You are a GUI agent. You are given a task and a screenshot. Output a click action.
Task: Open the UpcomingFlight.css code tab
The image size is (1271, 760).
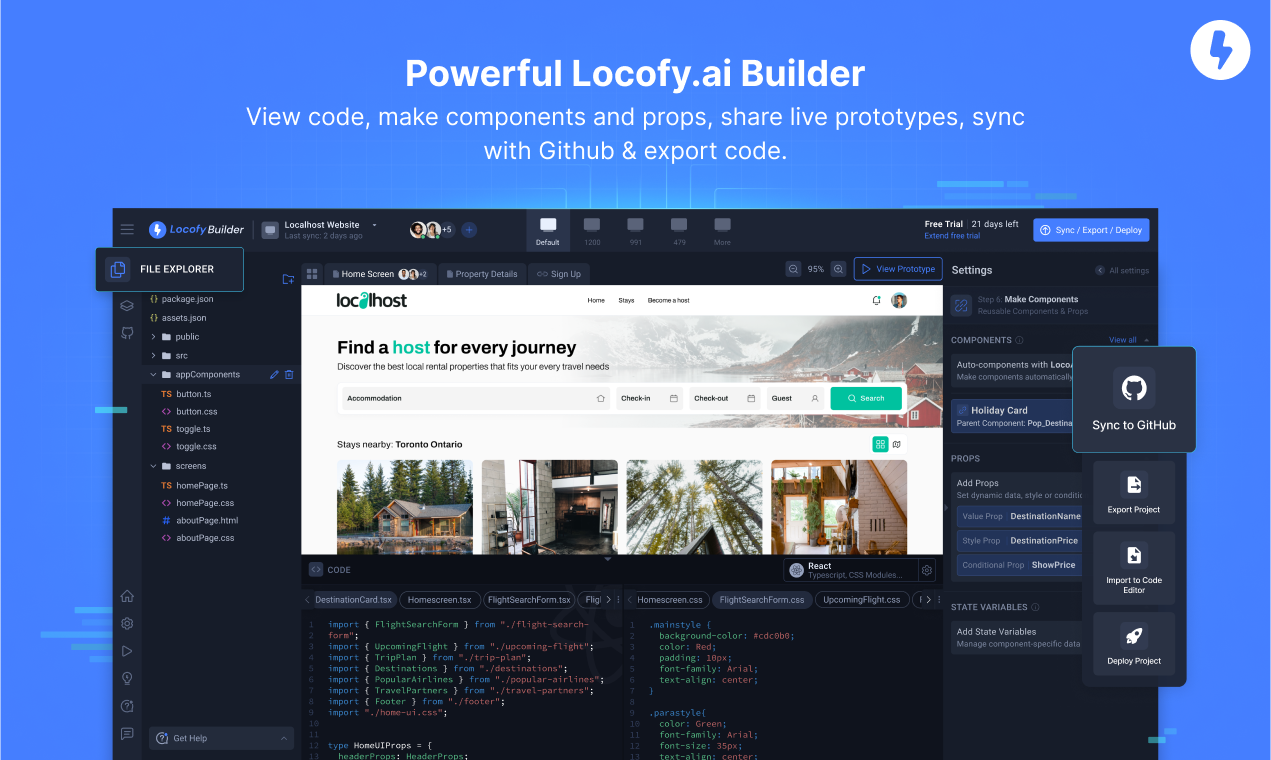tap(862, 600)
